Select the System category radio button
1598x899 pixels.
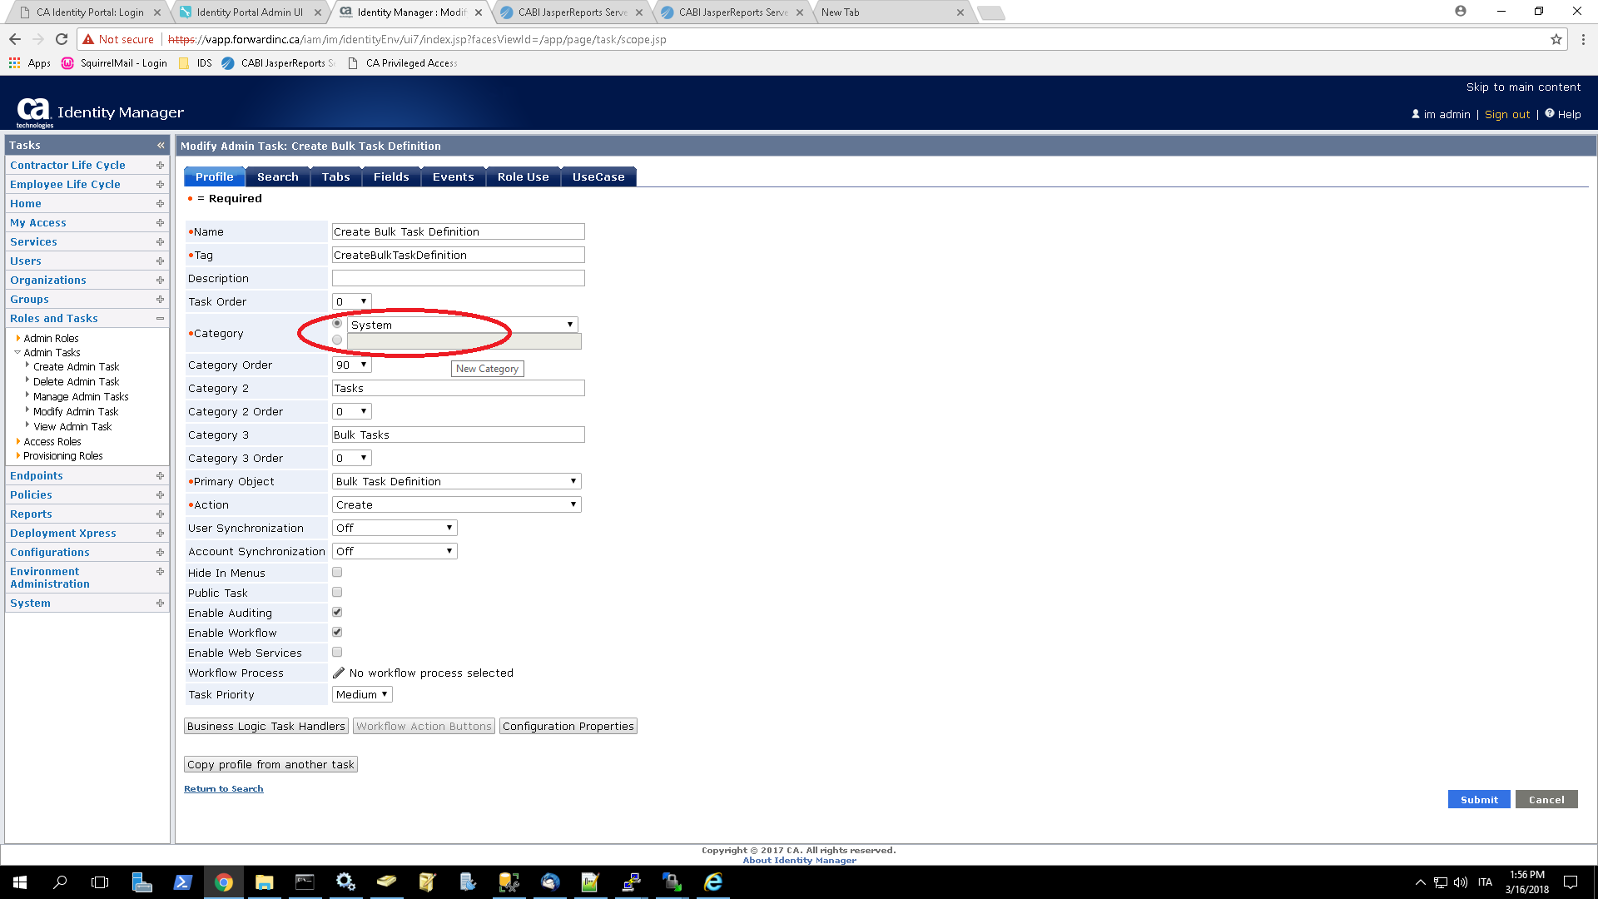(337, 324)
